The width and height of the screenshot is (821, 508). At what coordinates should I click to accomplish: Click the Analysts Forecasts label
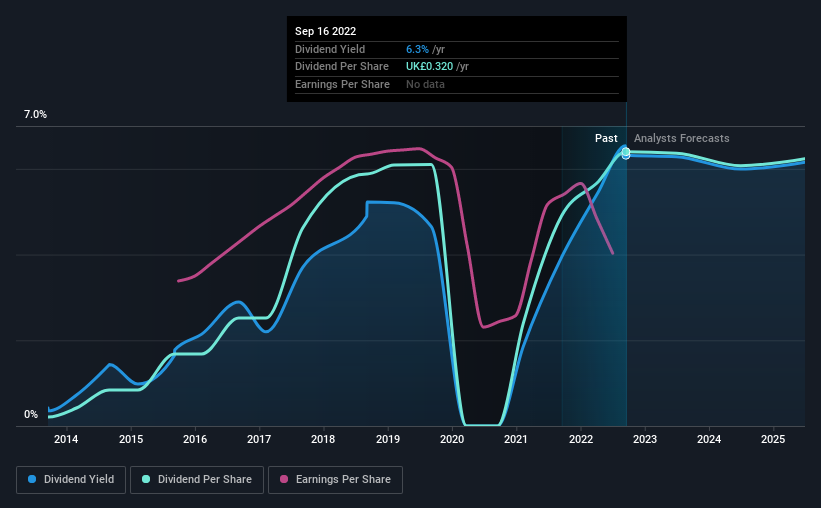pyautogui.click(x=682, y=138)
